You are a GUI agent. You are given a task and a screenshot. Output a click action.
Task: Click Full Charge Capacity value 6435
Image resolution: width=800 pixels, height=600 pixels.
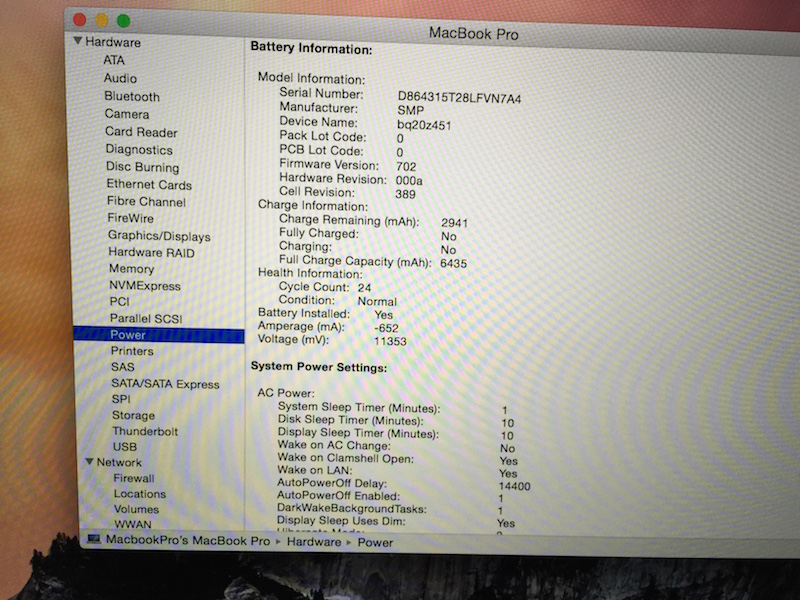[x=454, y=263]
